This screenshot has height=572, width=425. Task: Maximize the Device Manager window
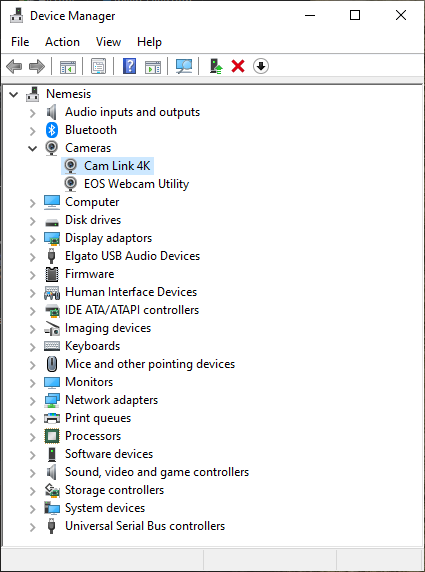pos(355,15)
